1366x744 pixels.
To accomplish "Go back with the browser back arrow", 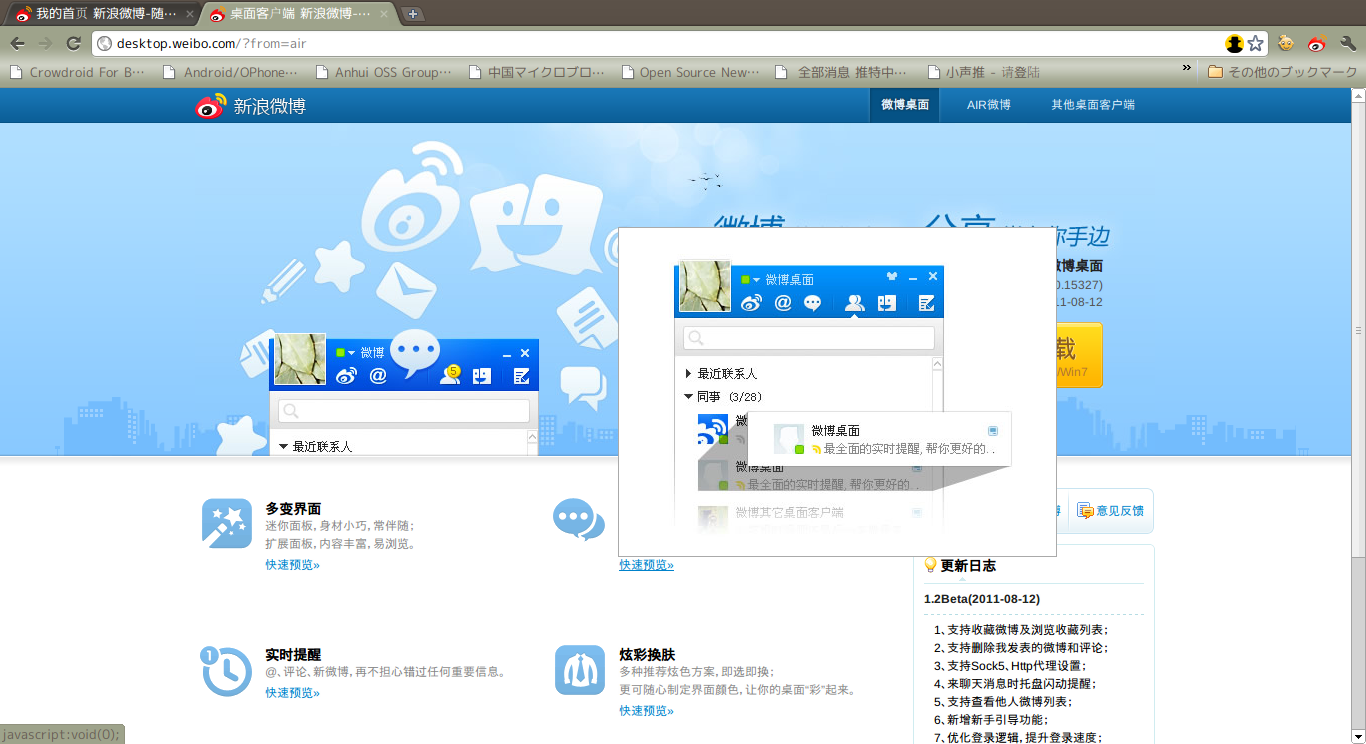I will pyautogui.click(x=17, y=43).
